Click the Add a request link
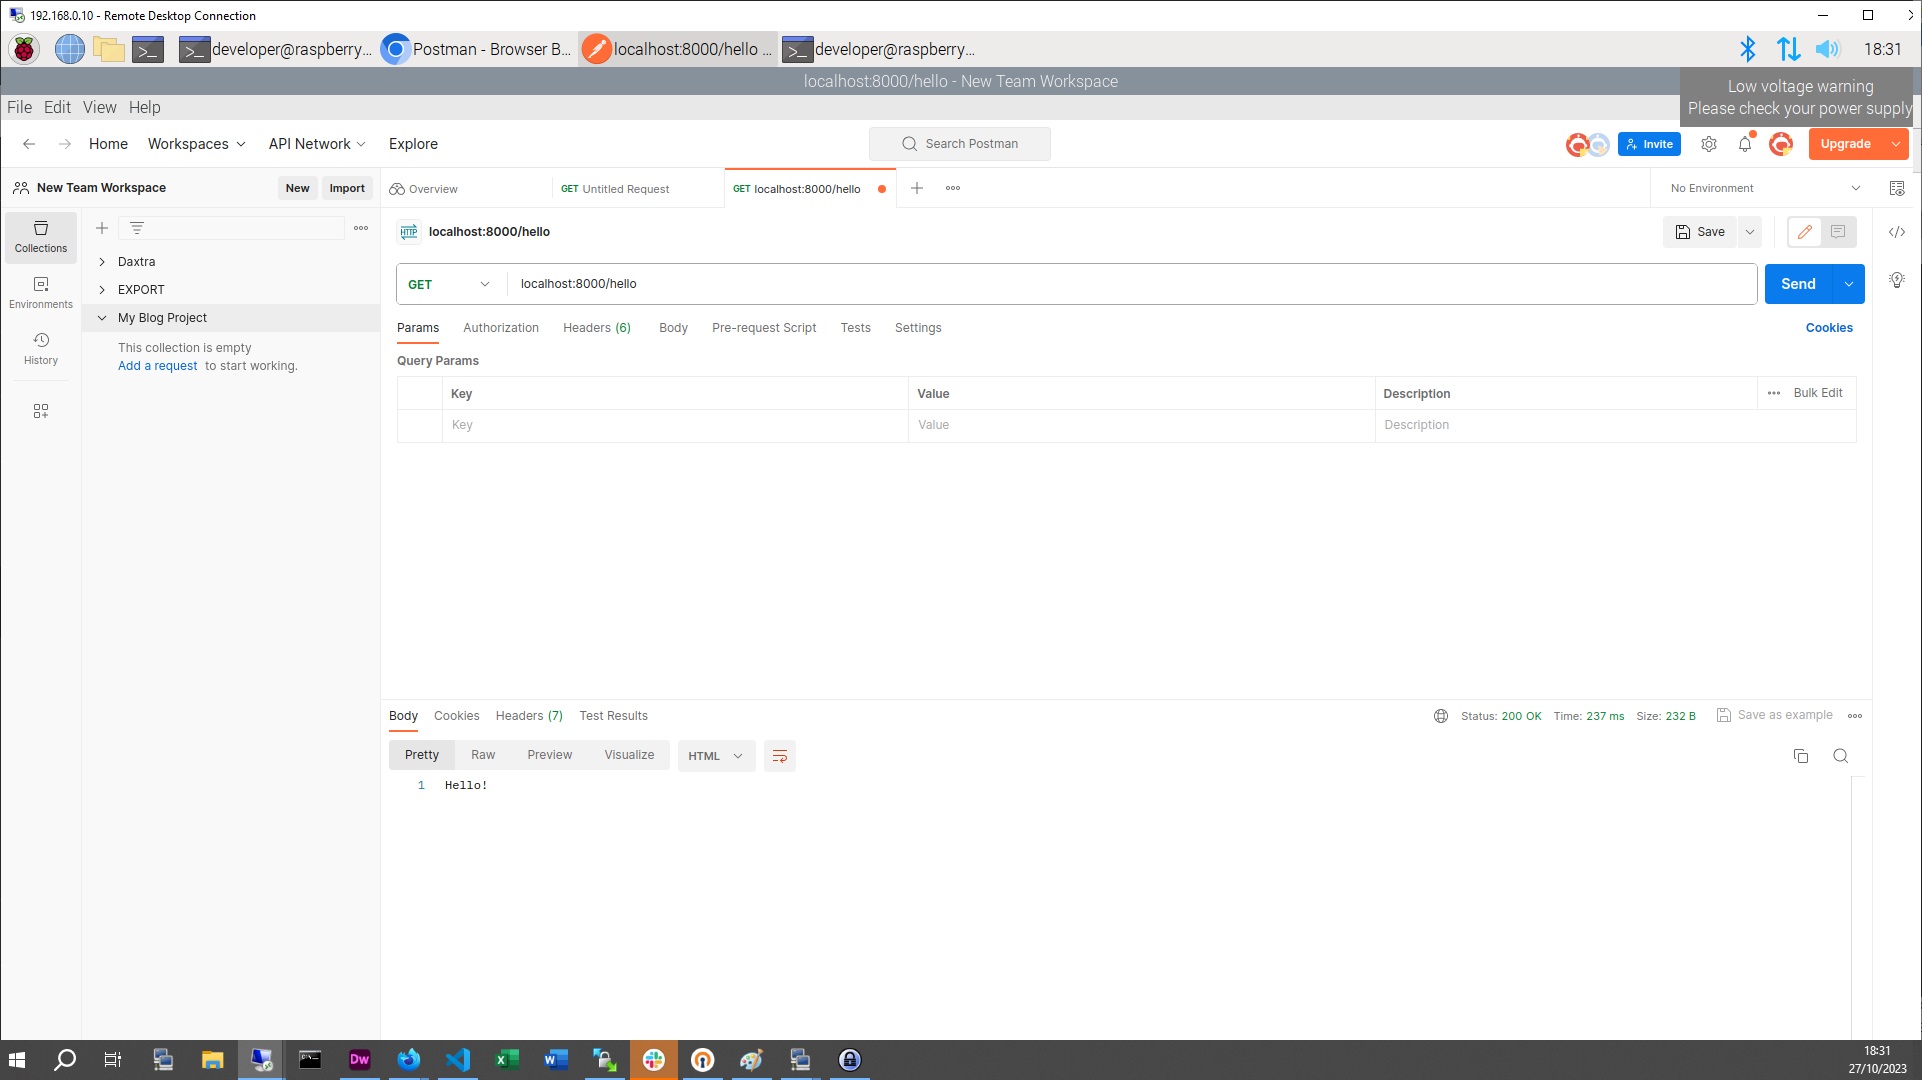Screen dimensions: 1922x1080 (x=158, y=366)
